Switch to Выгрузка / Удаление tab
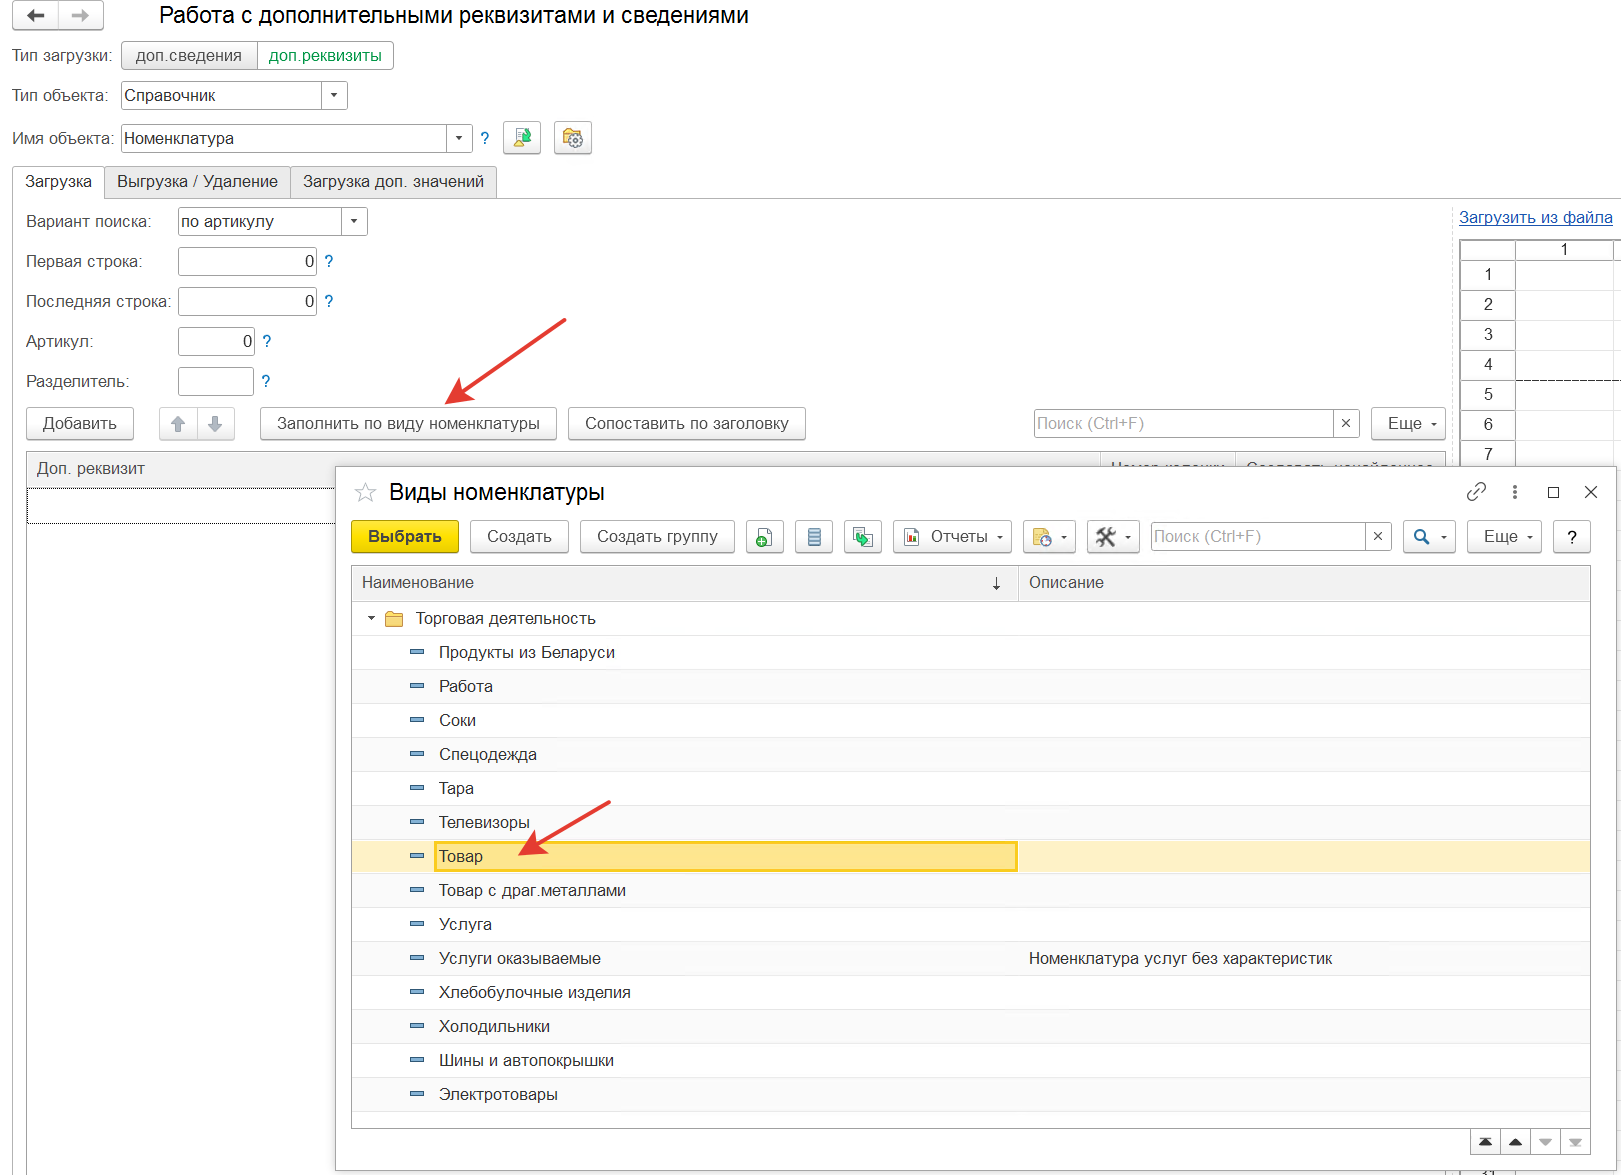The width and height of the screenshot is (1621, 1175). pos(197,182)
